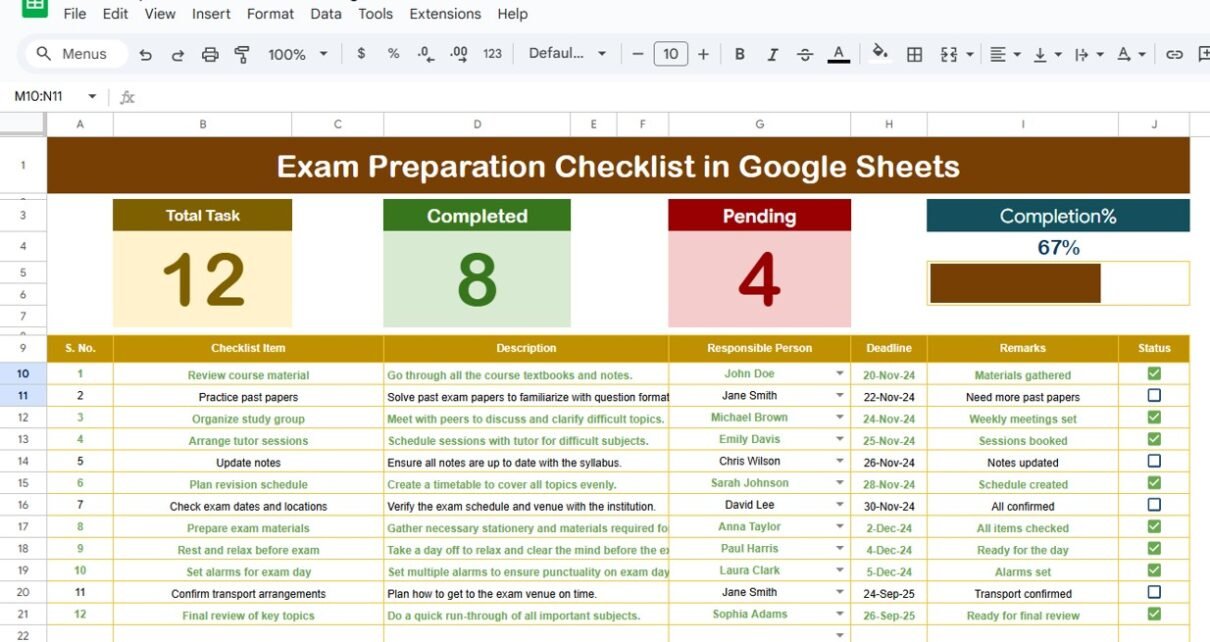Select row 13 header

click(x=23, y=440)
